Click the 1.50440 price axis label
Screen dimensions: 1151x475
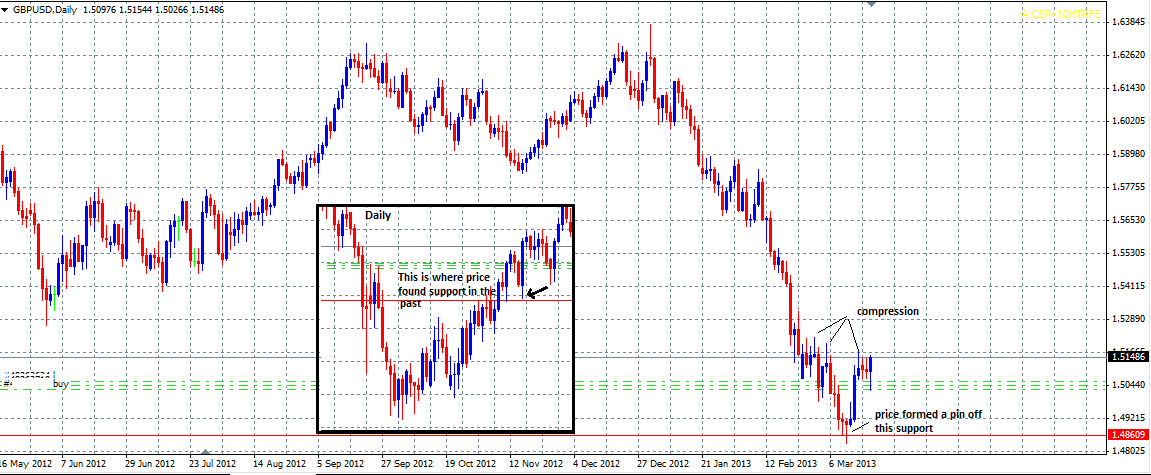click(1127, 385)
